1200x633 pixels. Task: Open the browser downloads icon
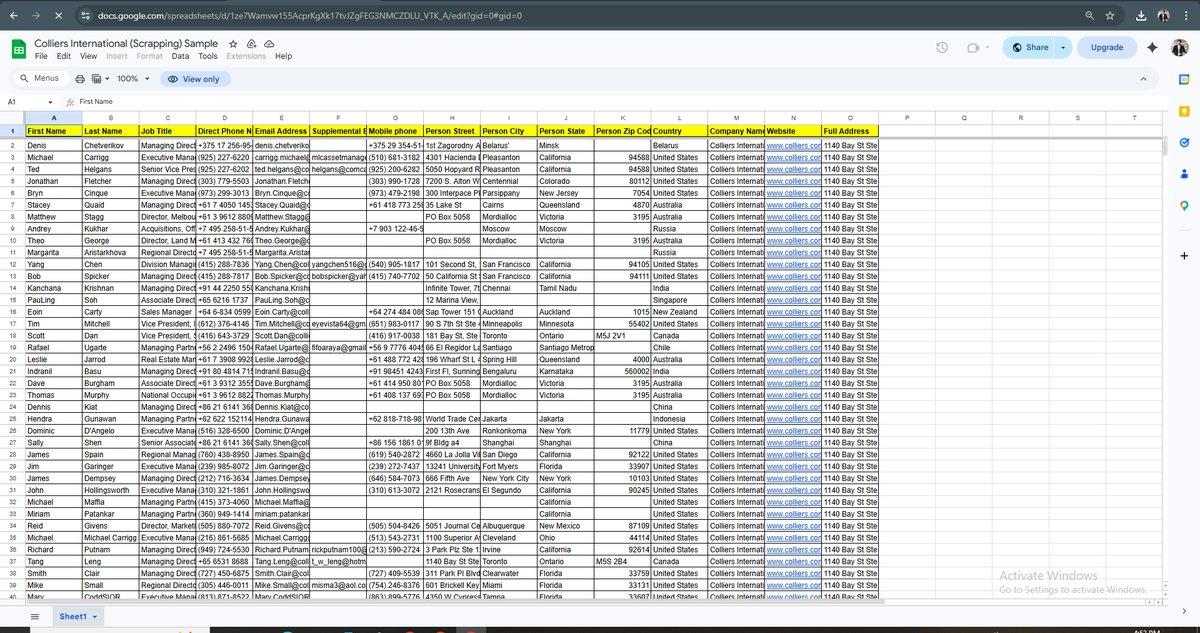click(1142, 16)
